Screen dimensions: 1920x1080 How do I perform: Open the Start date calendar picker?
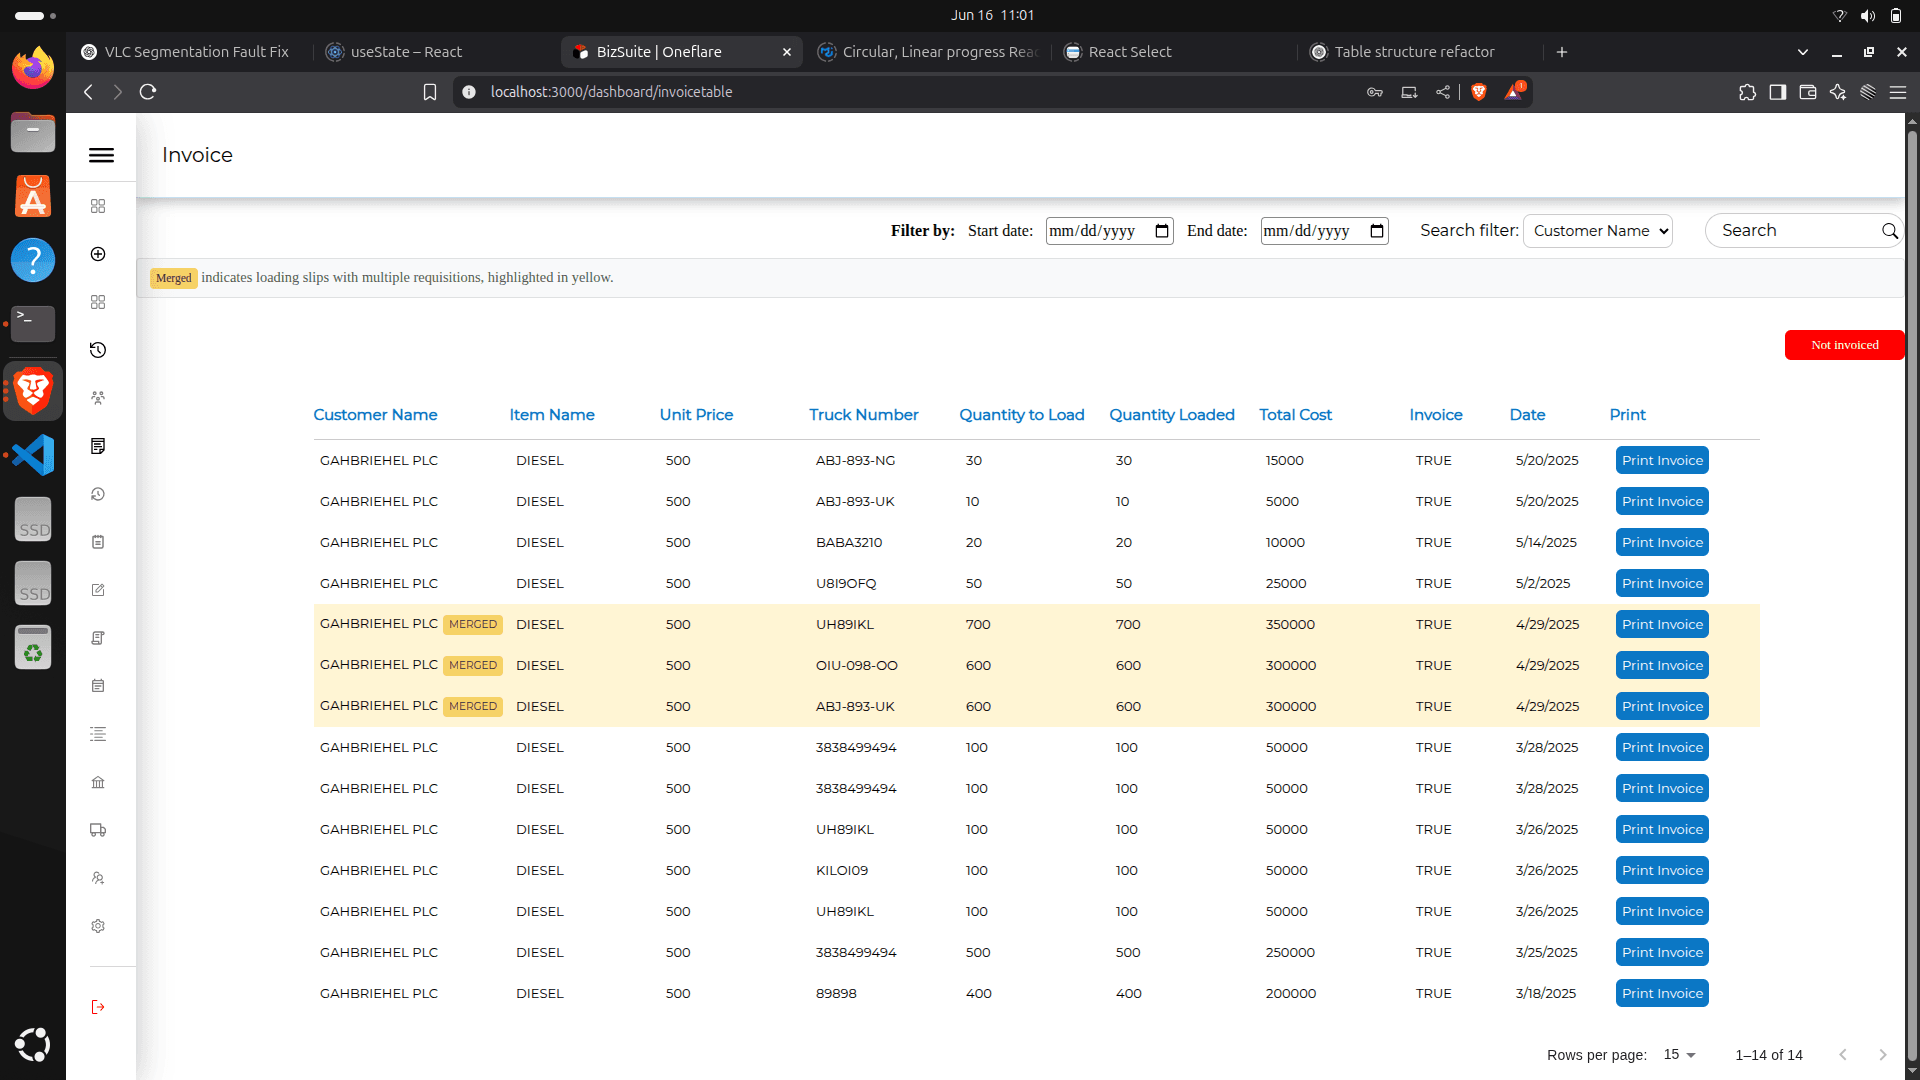pos(1161,231)
